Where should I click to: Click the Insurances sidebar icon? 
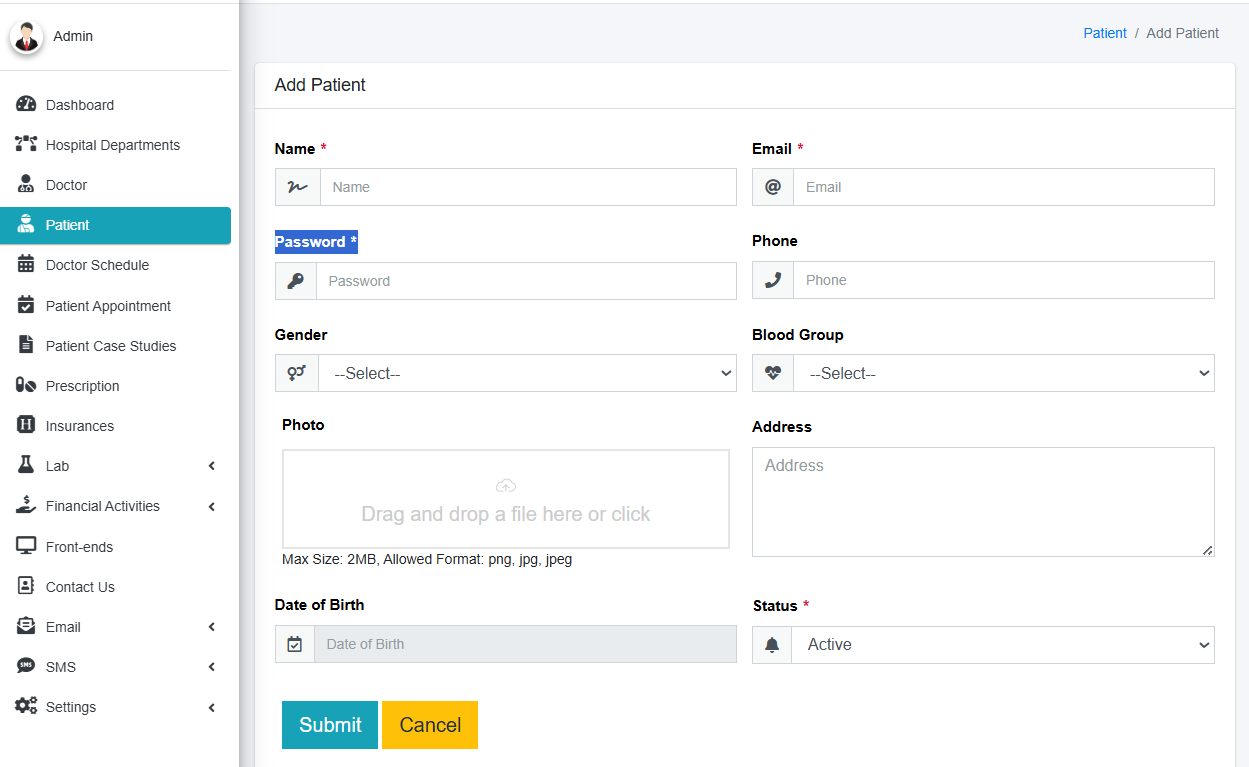(x=26, y=425)
